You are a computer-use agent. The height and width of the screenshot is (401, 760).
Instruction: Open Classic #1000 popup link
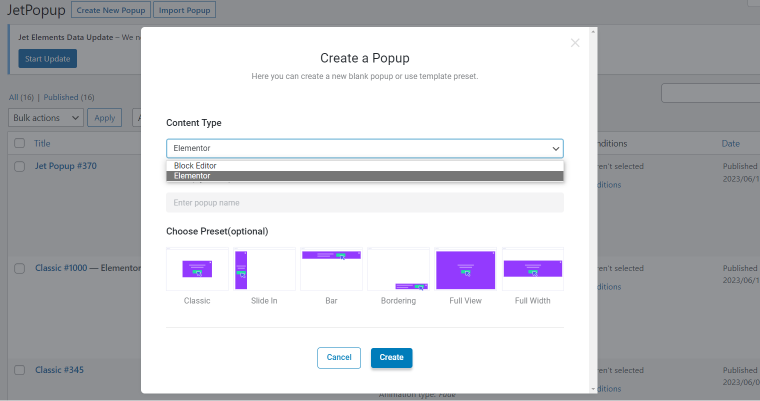[x=61, y=268]
